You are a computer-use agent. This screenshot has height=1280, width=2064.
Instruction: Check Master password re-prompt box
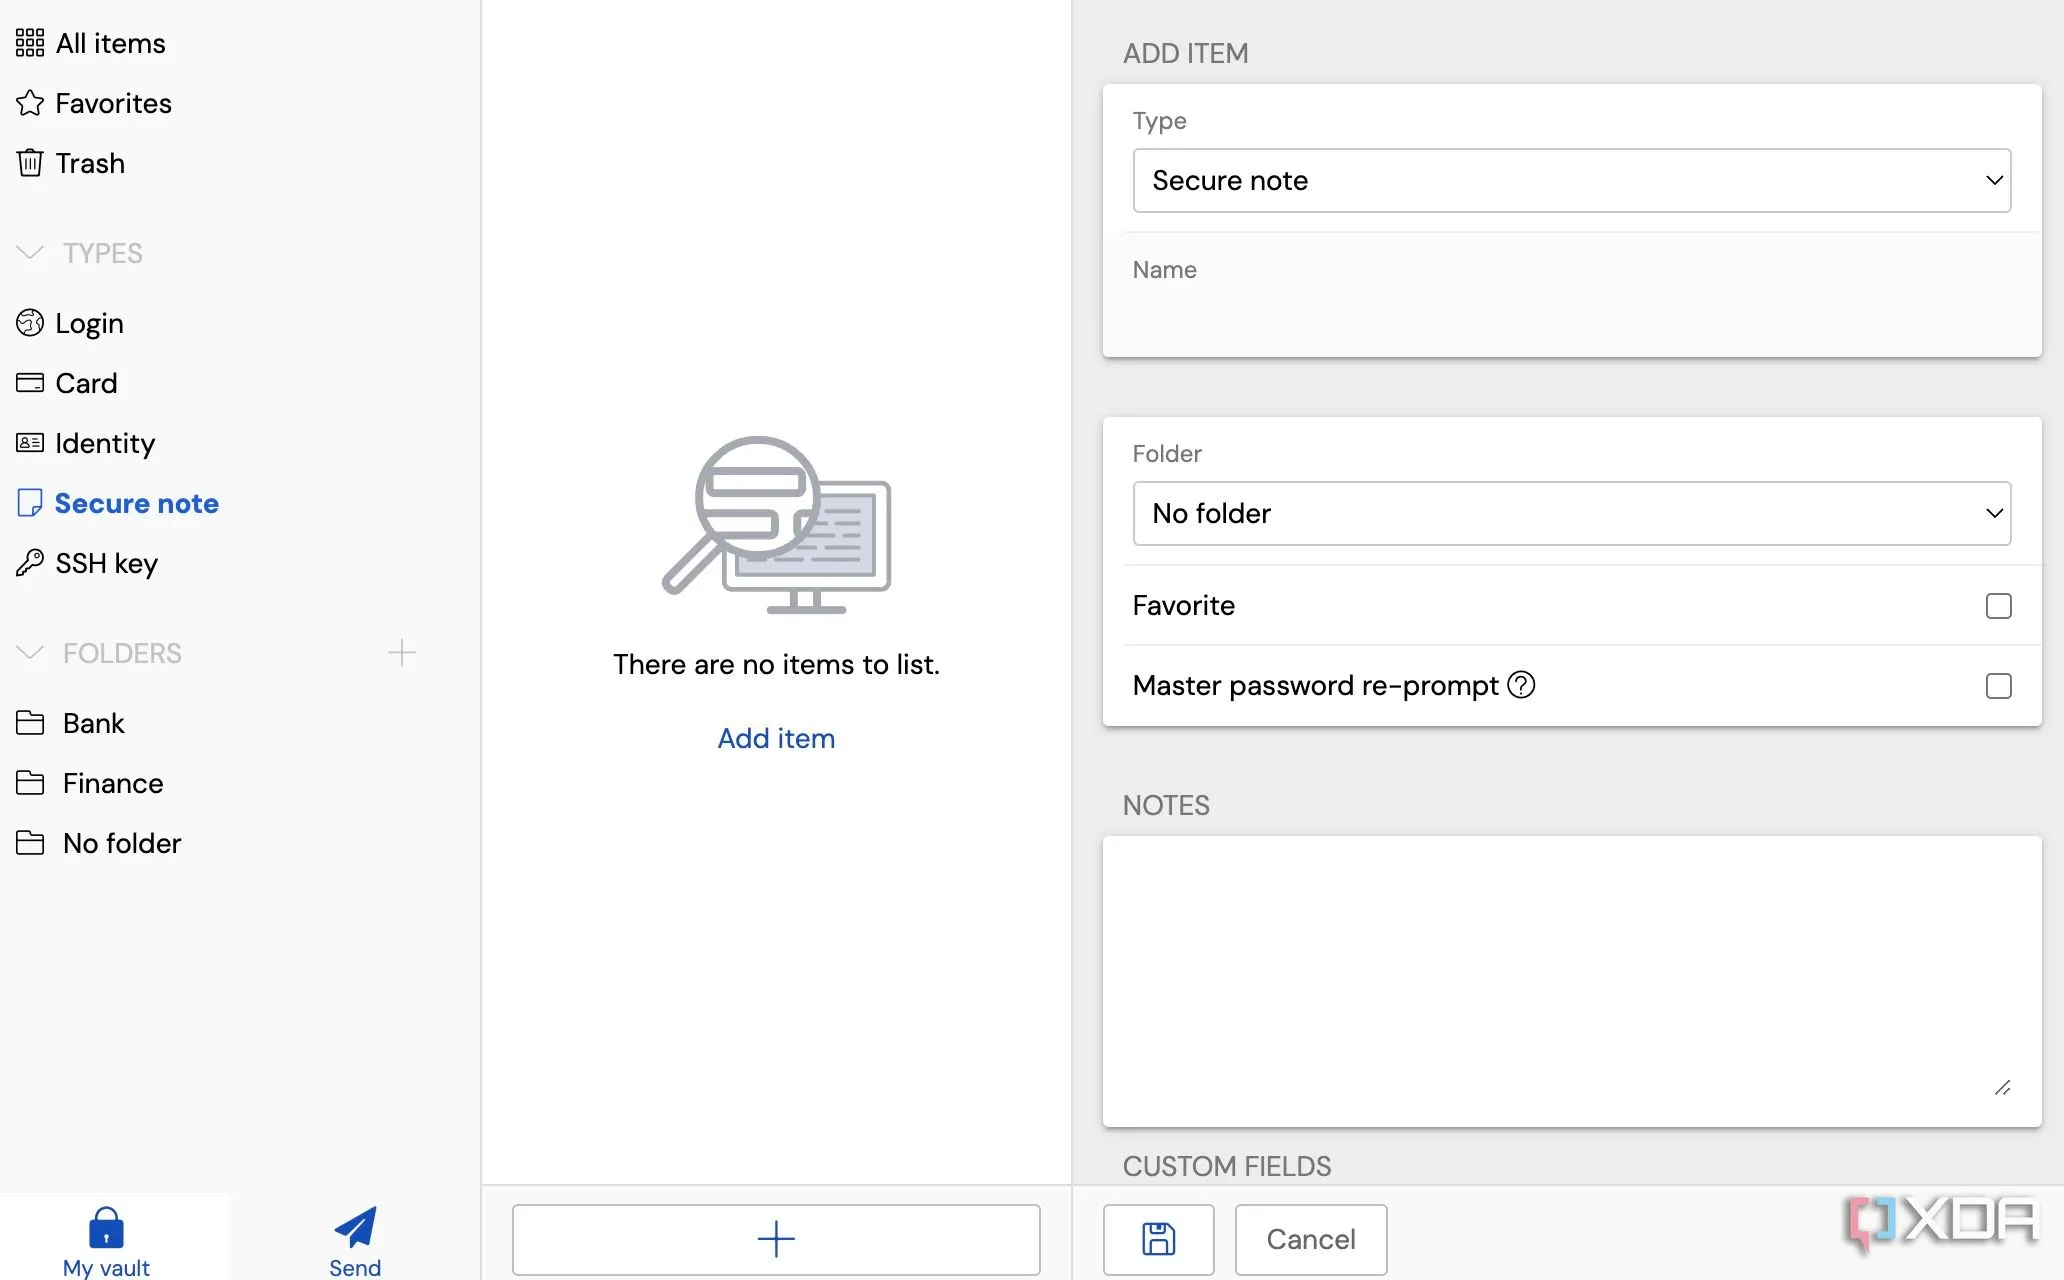click(1998, 686)
